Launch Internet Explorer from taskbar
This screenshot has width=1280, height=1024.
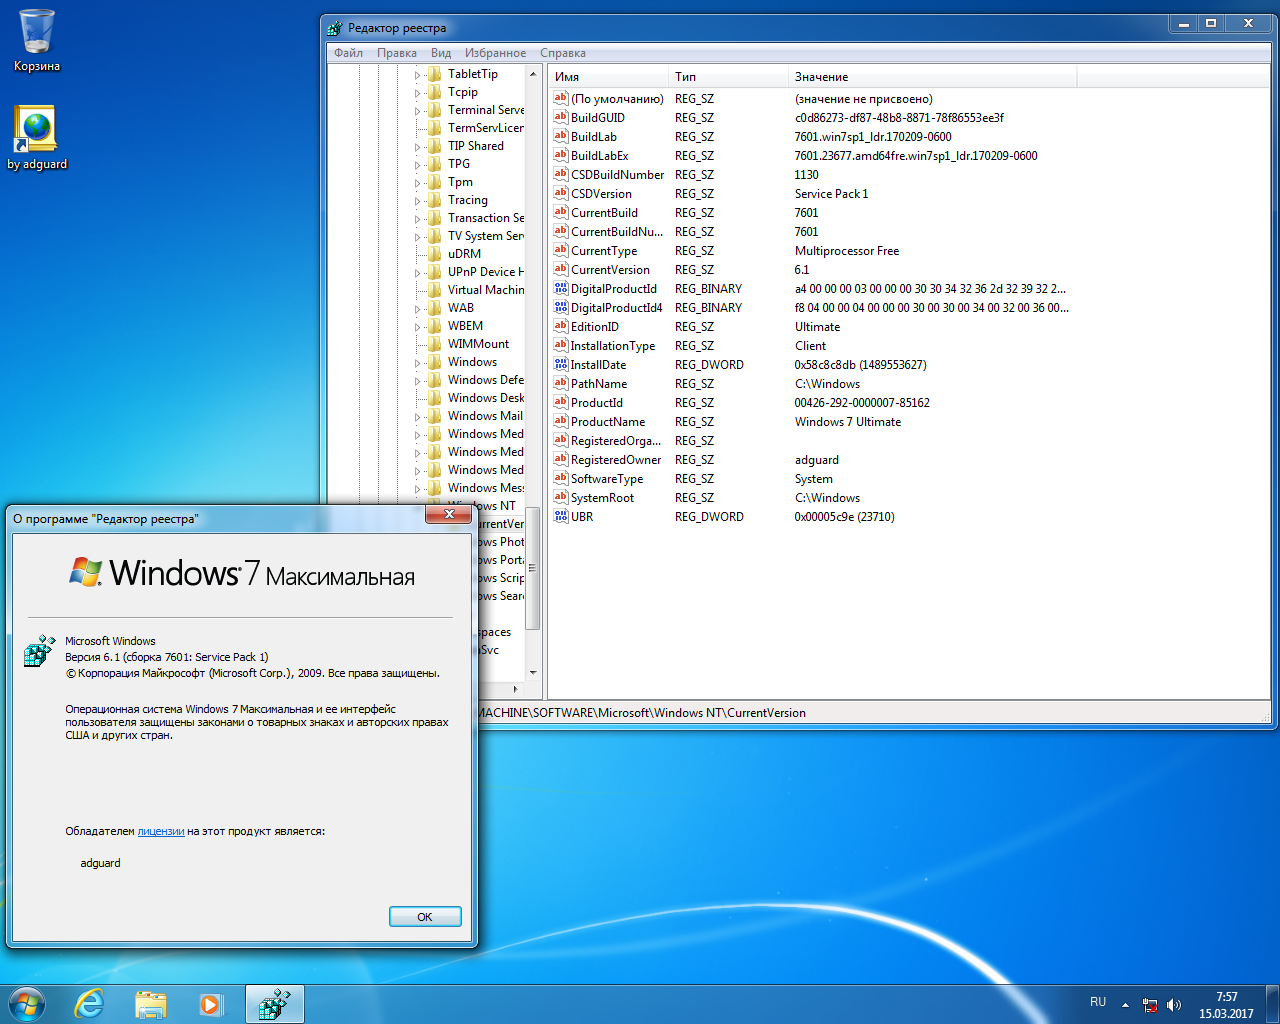pyautogui.click(x=90, y=1004)
